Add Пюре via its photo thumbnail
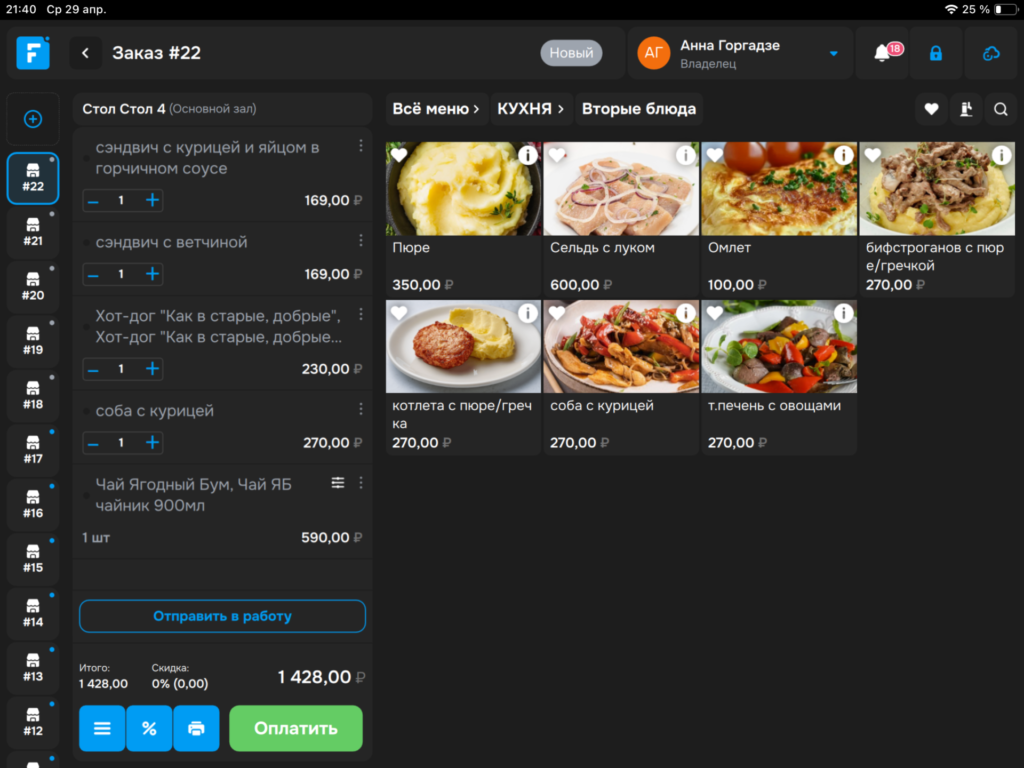The height and width of the screenshot is (768, 1024). [464, 189]
